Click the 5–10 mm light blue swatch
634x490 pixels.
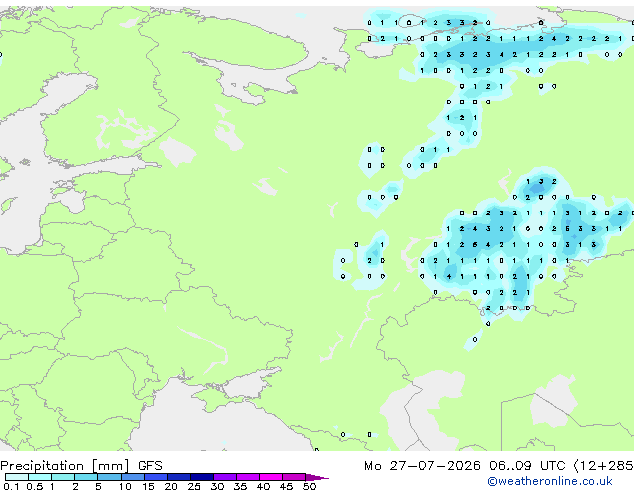[109, 477]
